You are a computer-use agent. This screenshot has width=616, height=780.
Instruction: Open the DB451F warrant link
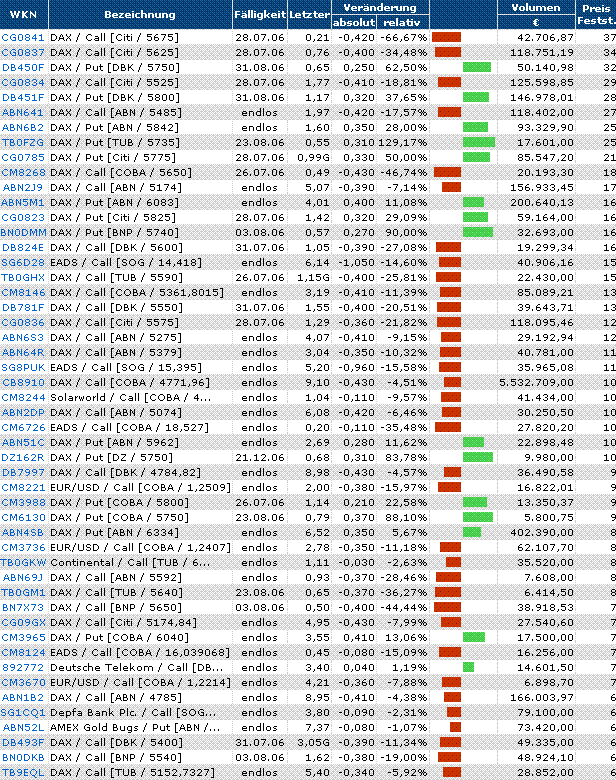click(x=23, y=98)
